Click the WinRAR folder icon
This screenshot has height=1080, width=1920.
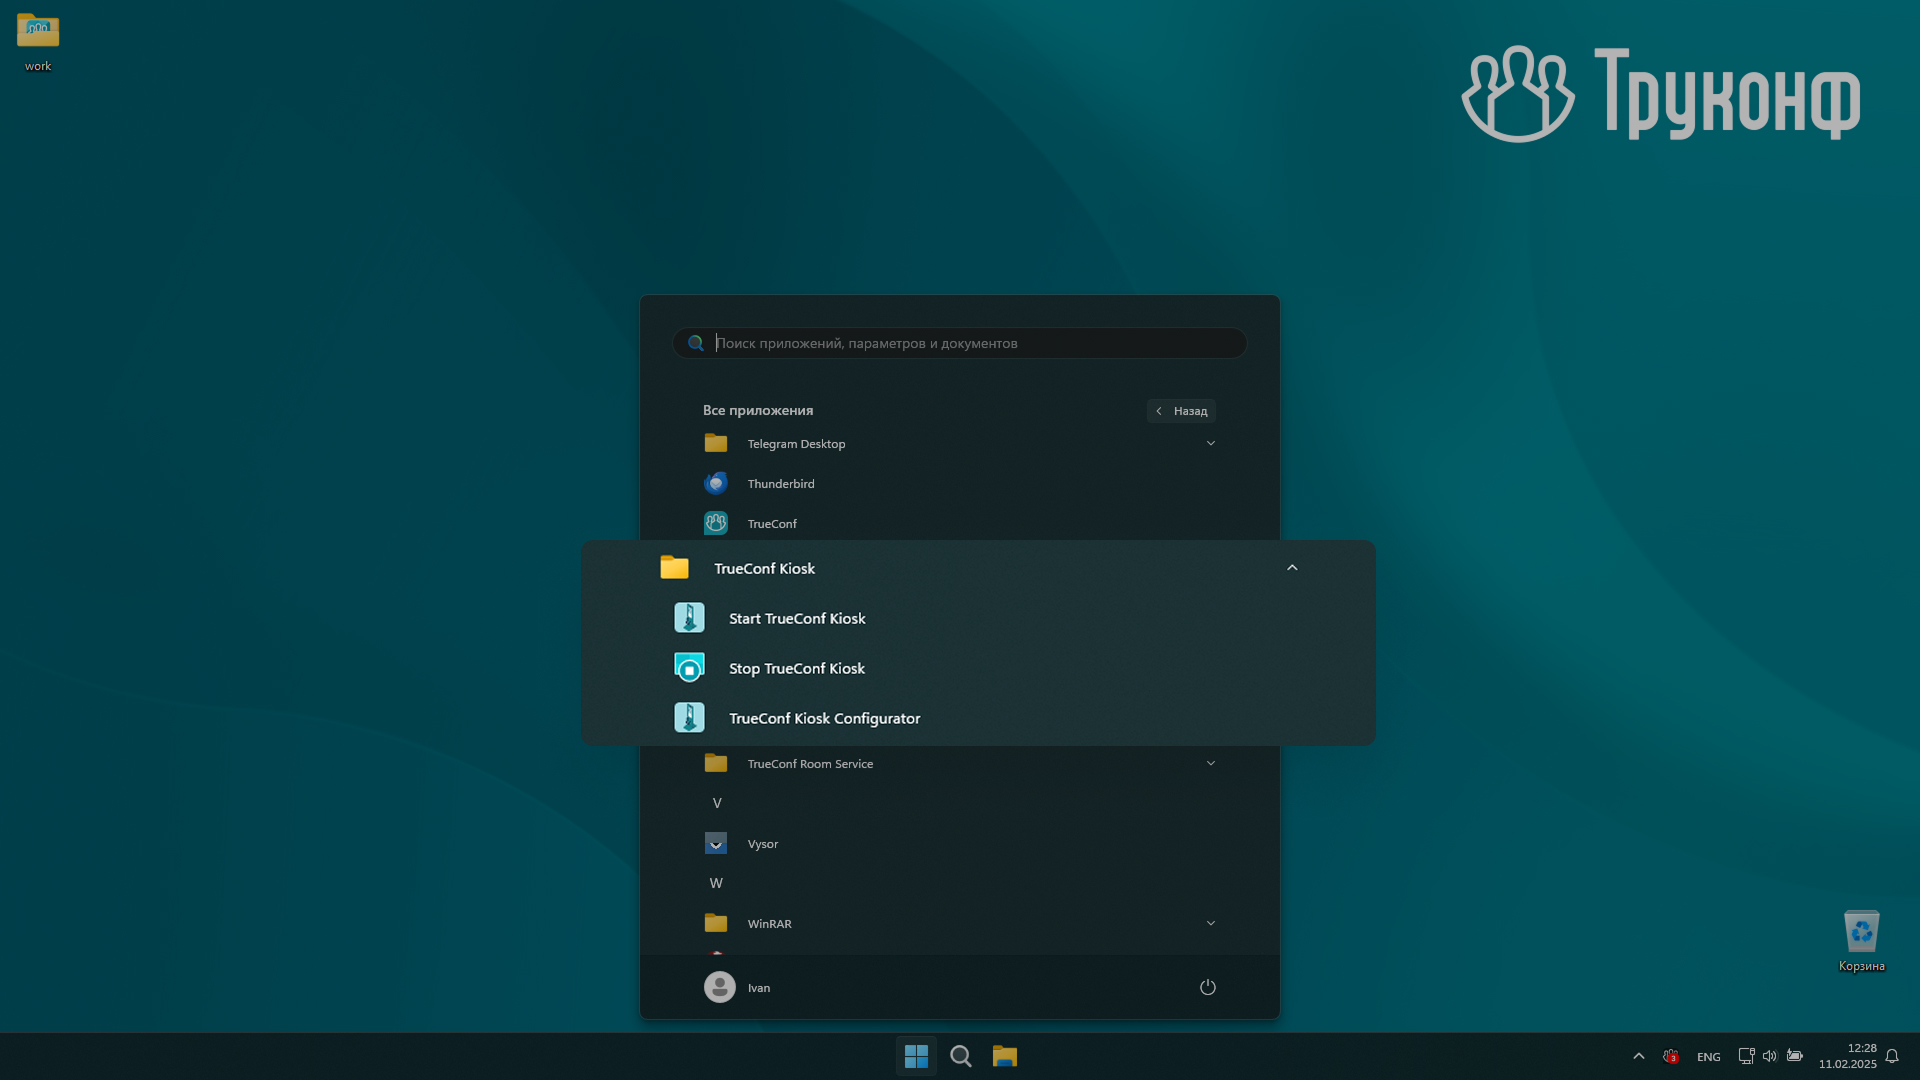click(x=716, y=923)
